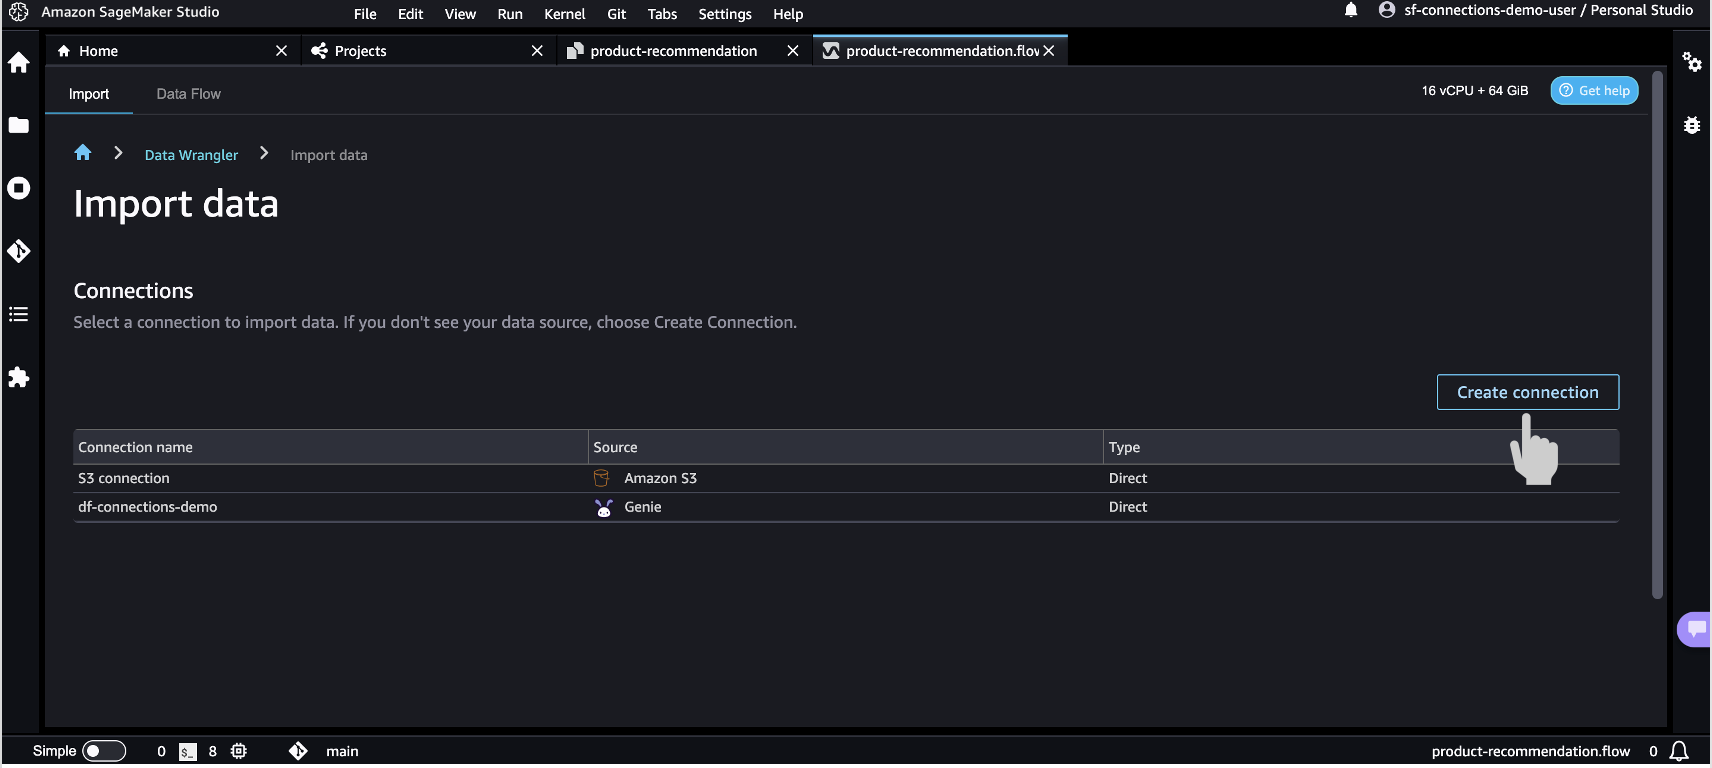
Task: Click the SageMaker Studio logo icon
Action: coord(18,12)
